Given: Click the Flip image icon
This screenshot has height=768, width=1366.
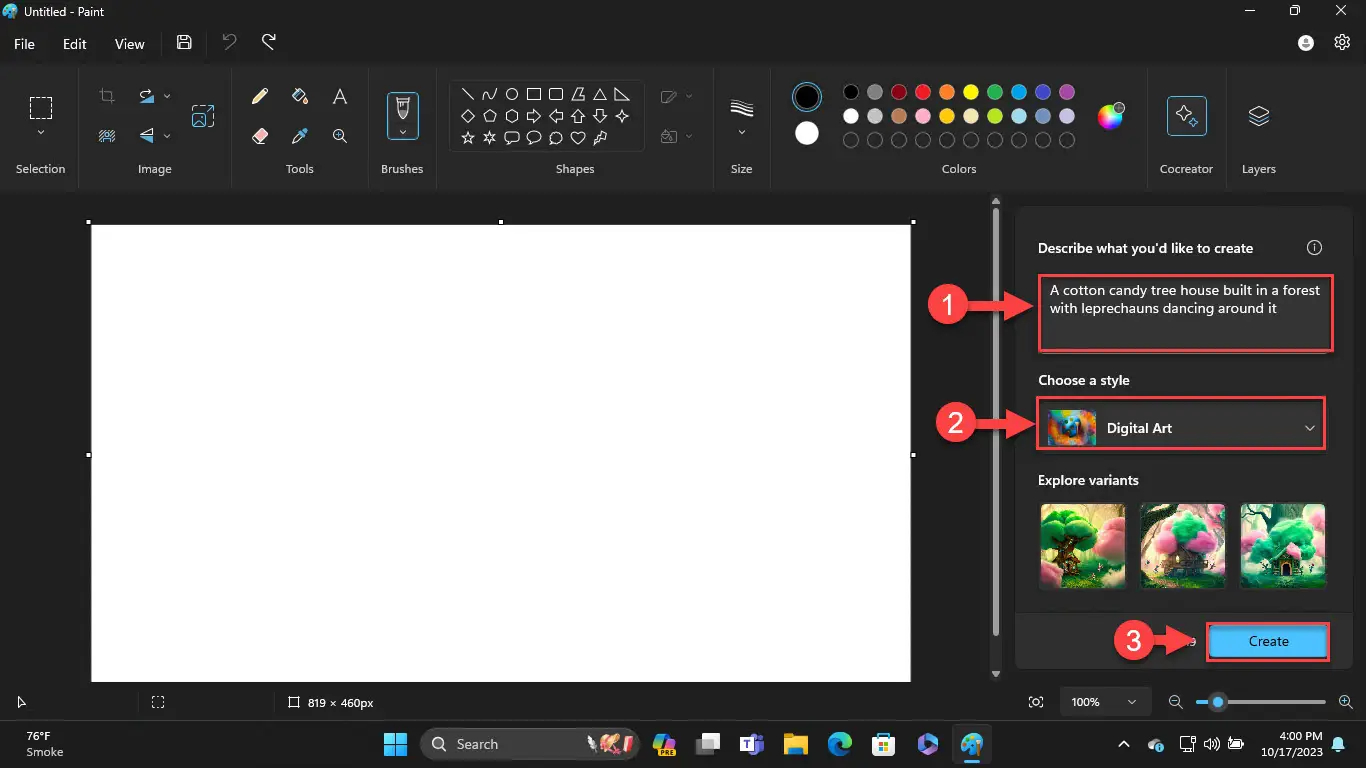Looking at the screenshot, I should pyautogui.click(x=147, y=135).
